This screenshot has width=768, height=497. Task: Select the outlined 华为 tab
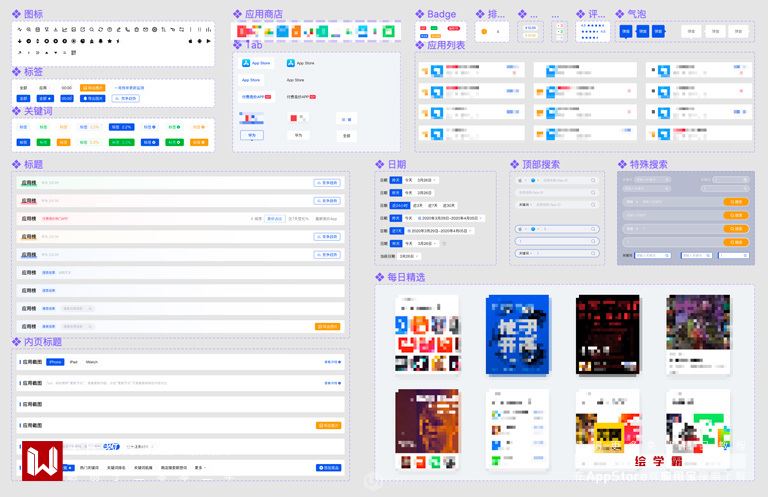[252, 135]
